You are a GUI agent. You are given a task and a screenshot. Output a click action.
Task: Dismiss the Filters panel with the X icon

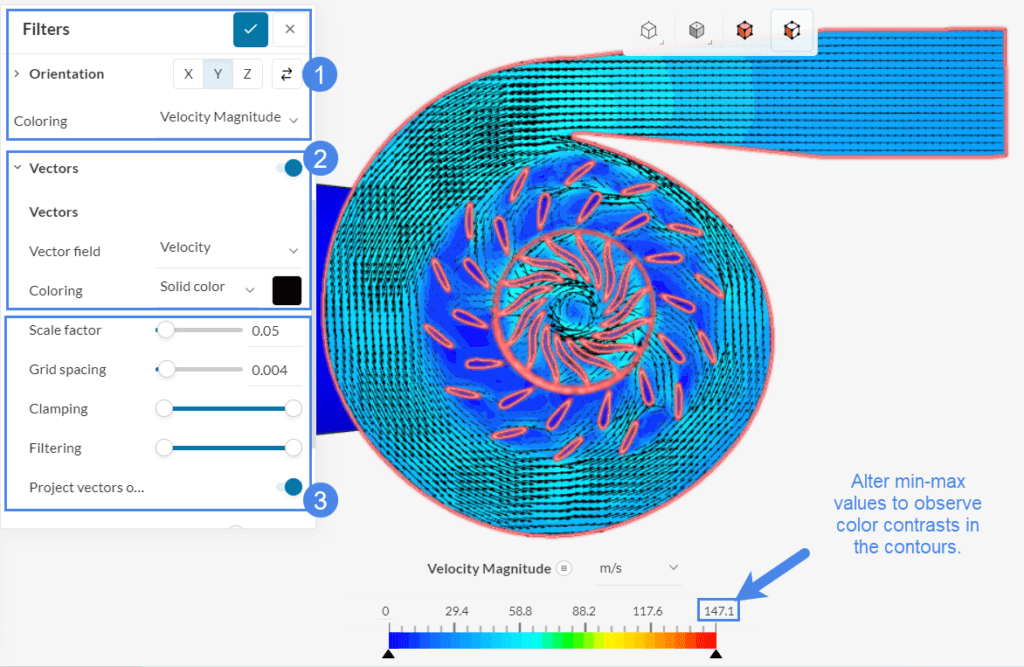pos(290,29)
